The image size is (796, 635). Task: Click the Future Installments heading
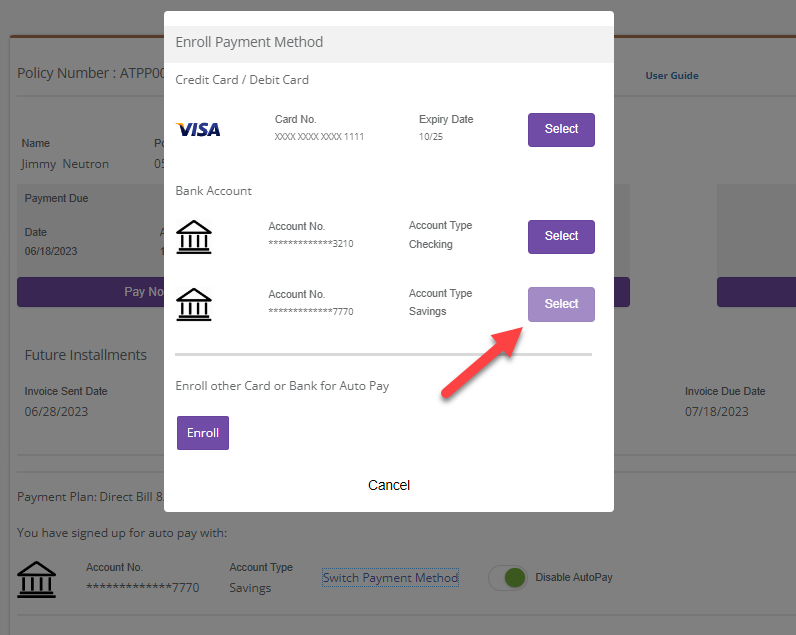point(86,355)
